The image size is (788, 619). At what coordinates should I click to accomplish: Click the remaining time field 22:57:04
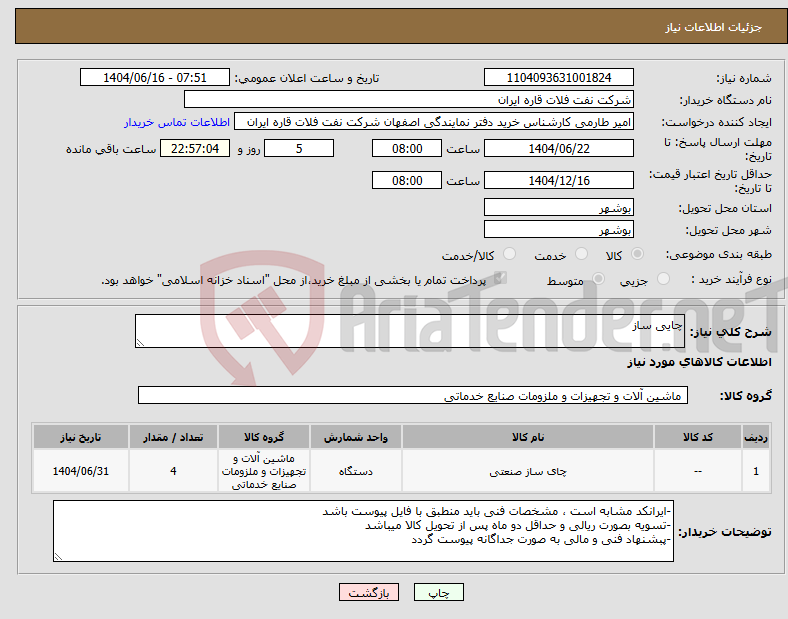[x=195, y=149]
